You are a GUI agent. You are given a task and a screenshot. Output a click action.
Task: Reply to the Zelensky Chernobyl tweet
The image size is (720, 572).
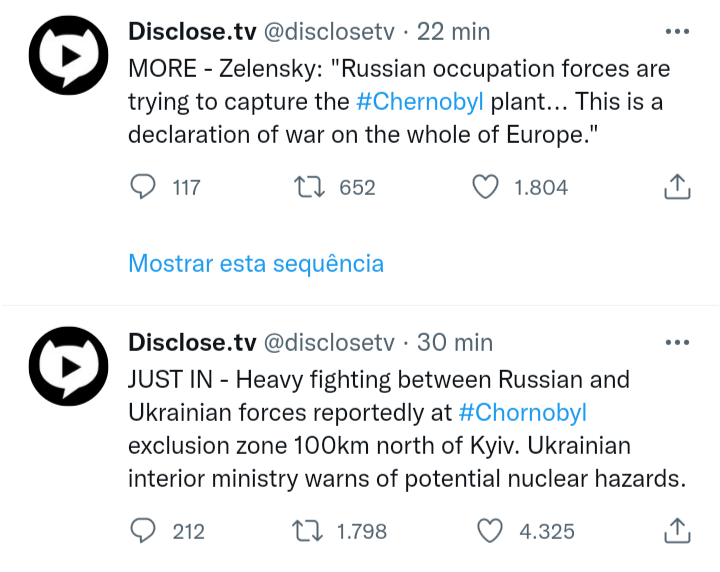click(145, 187)
